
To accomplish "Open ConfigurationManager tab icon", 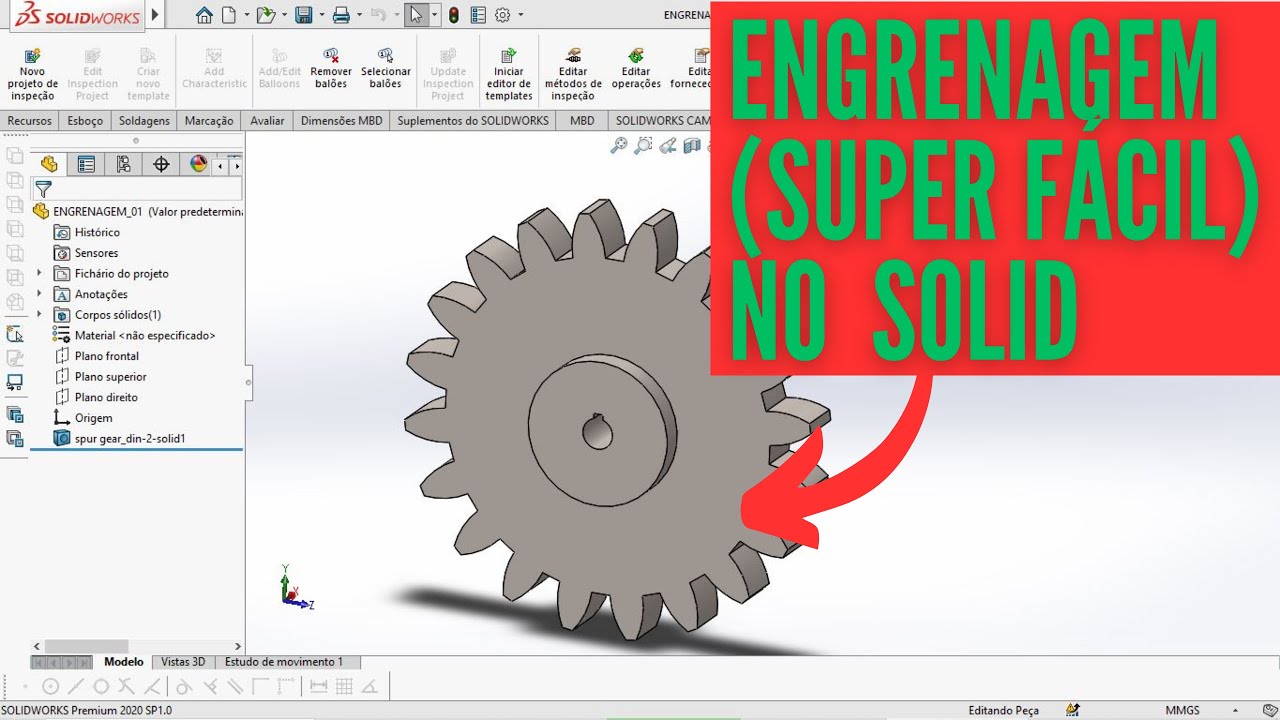I will coord(124,165).
